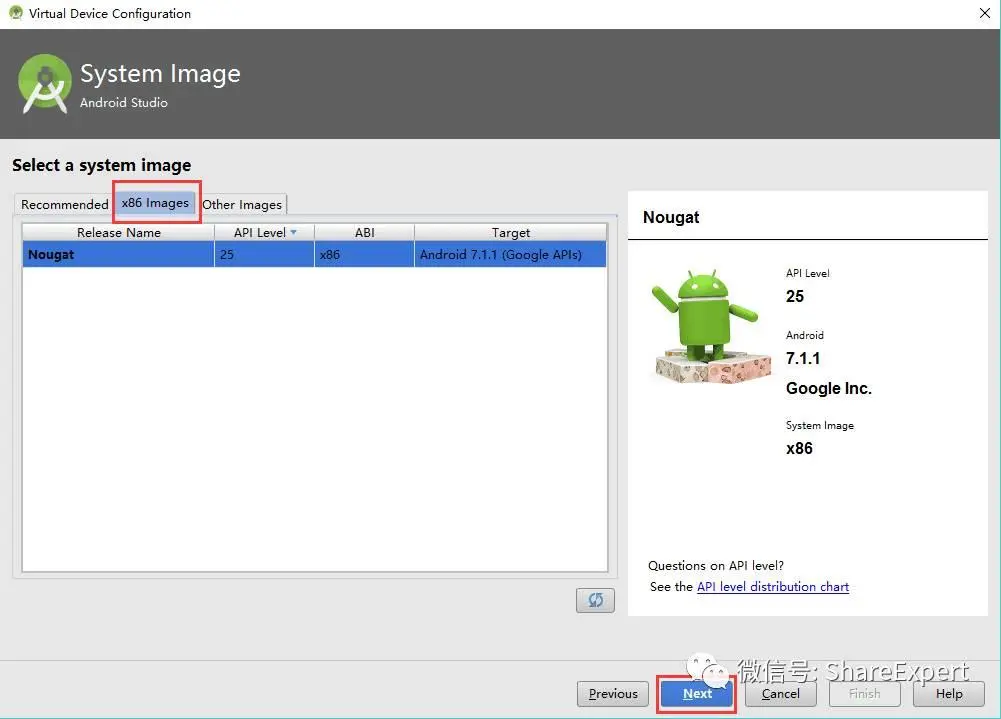Click the x86 ABI table cell

pyautogui.click(x=365, y=254)
